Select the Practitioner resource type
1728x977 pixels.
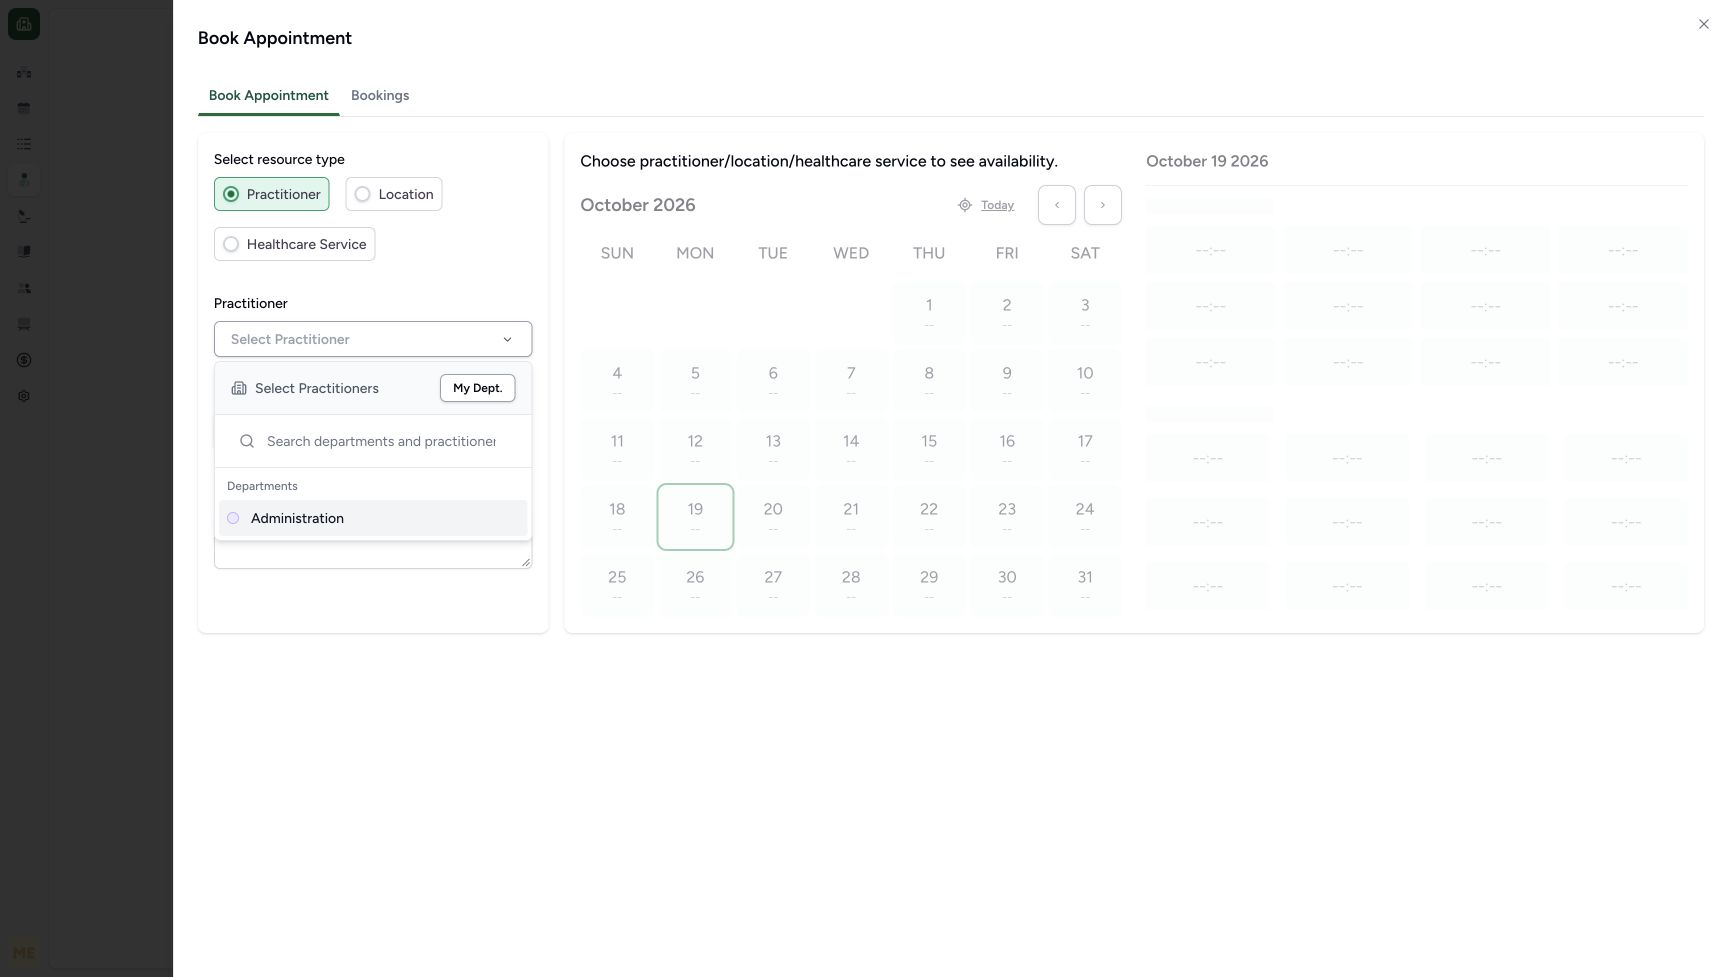[x=271, y=194]
